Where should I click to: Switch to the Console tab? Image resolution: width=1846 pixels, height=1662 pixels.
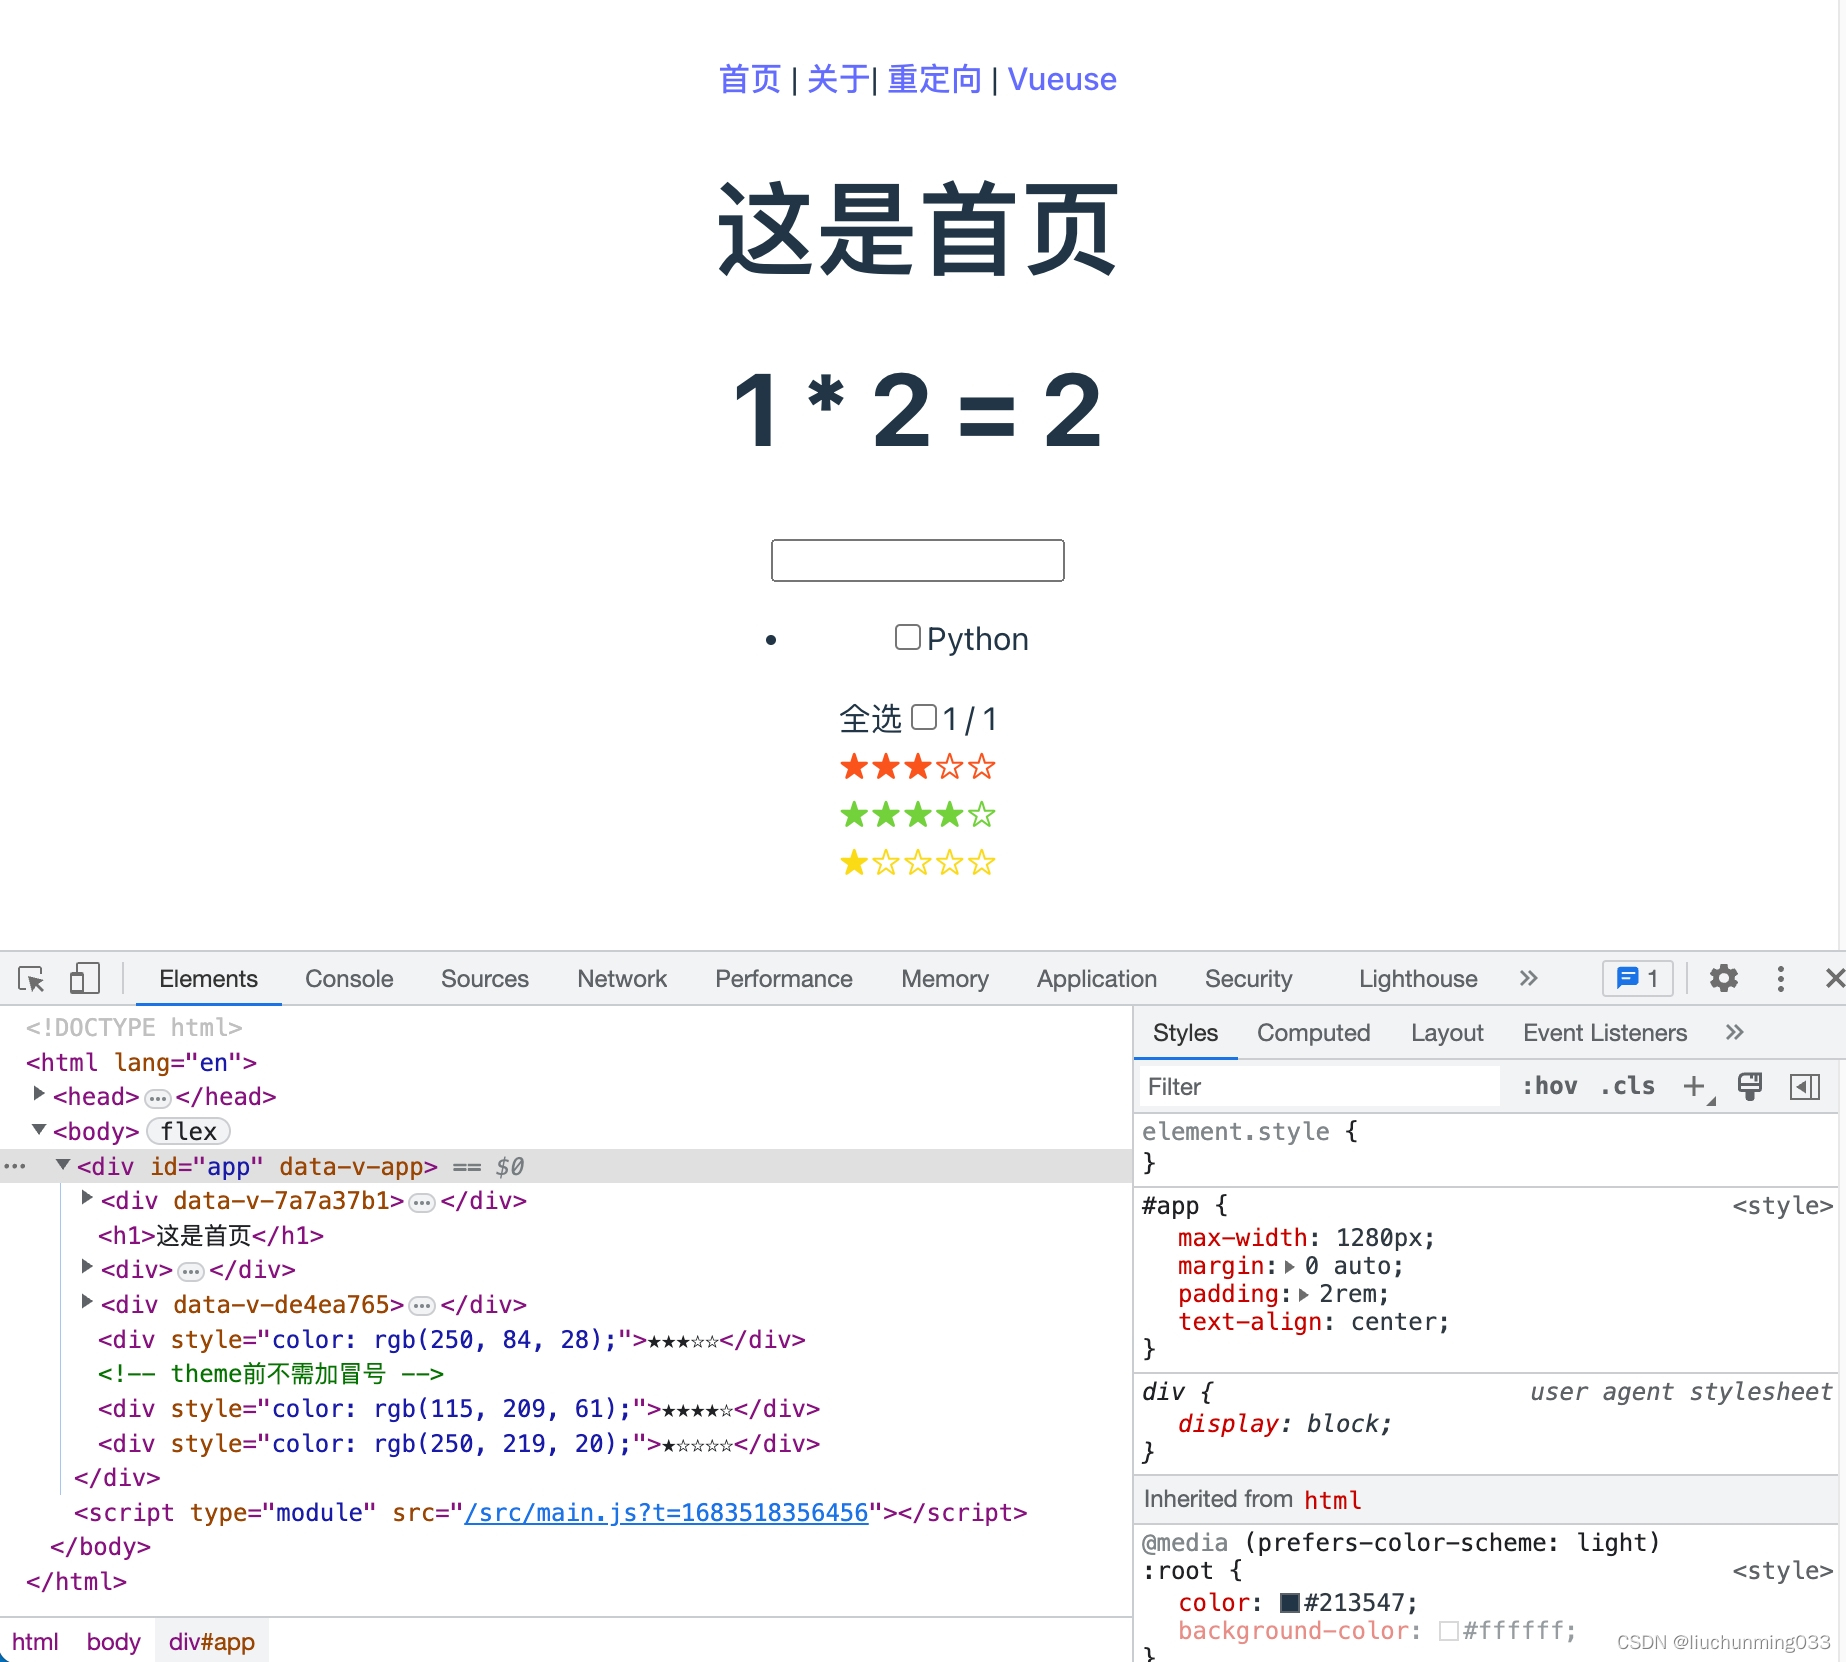click(349, 979)
